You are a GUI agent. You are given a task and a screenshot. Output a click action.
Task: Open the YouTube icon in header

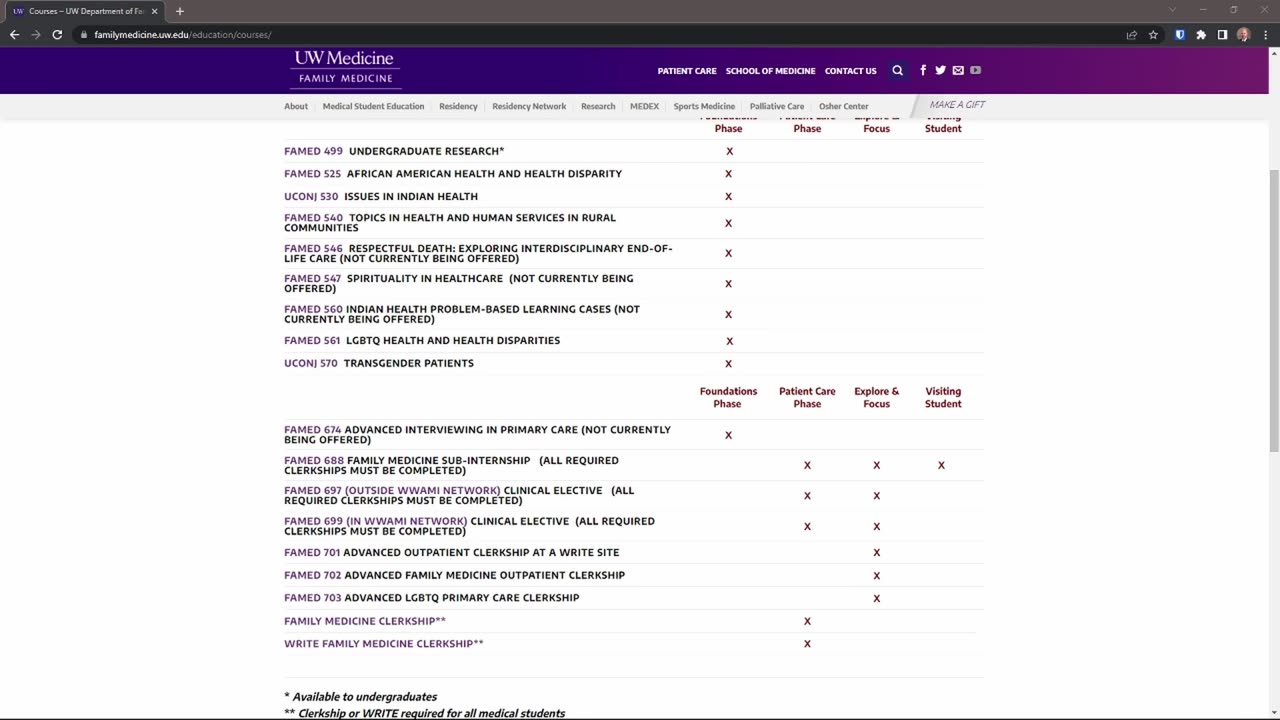point(975,70)
